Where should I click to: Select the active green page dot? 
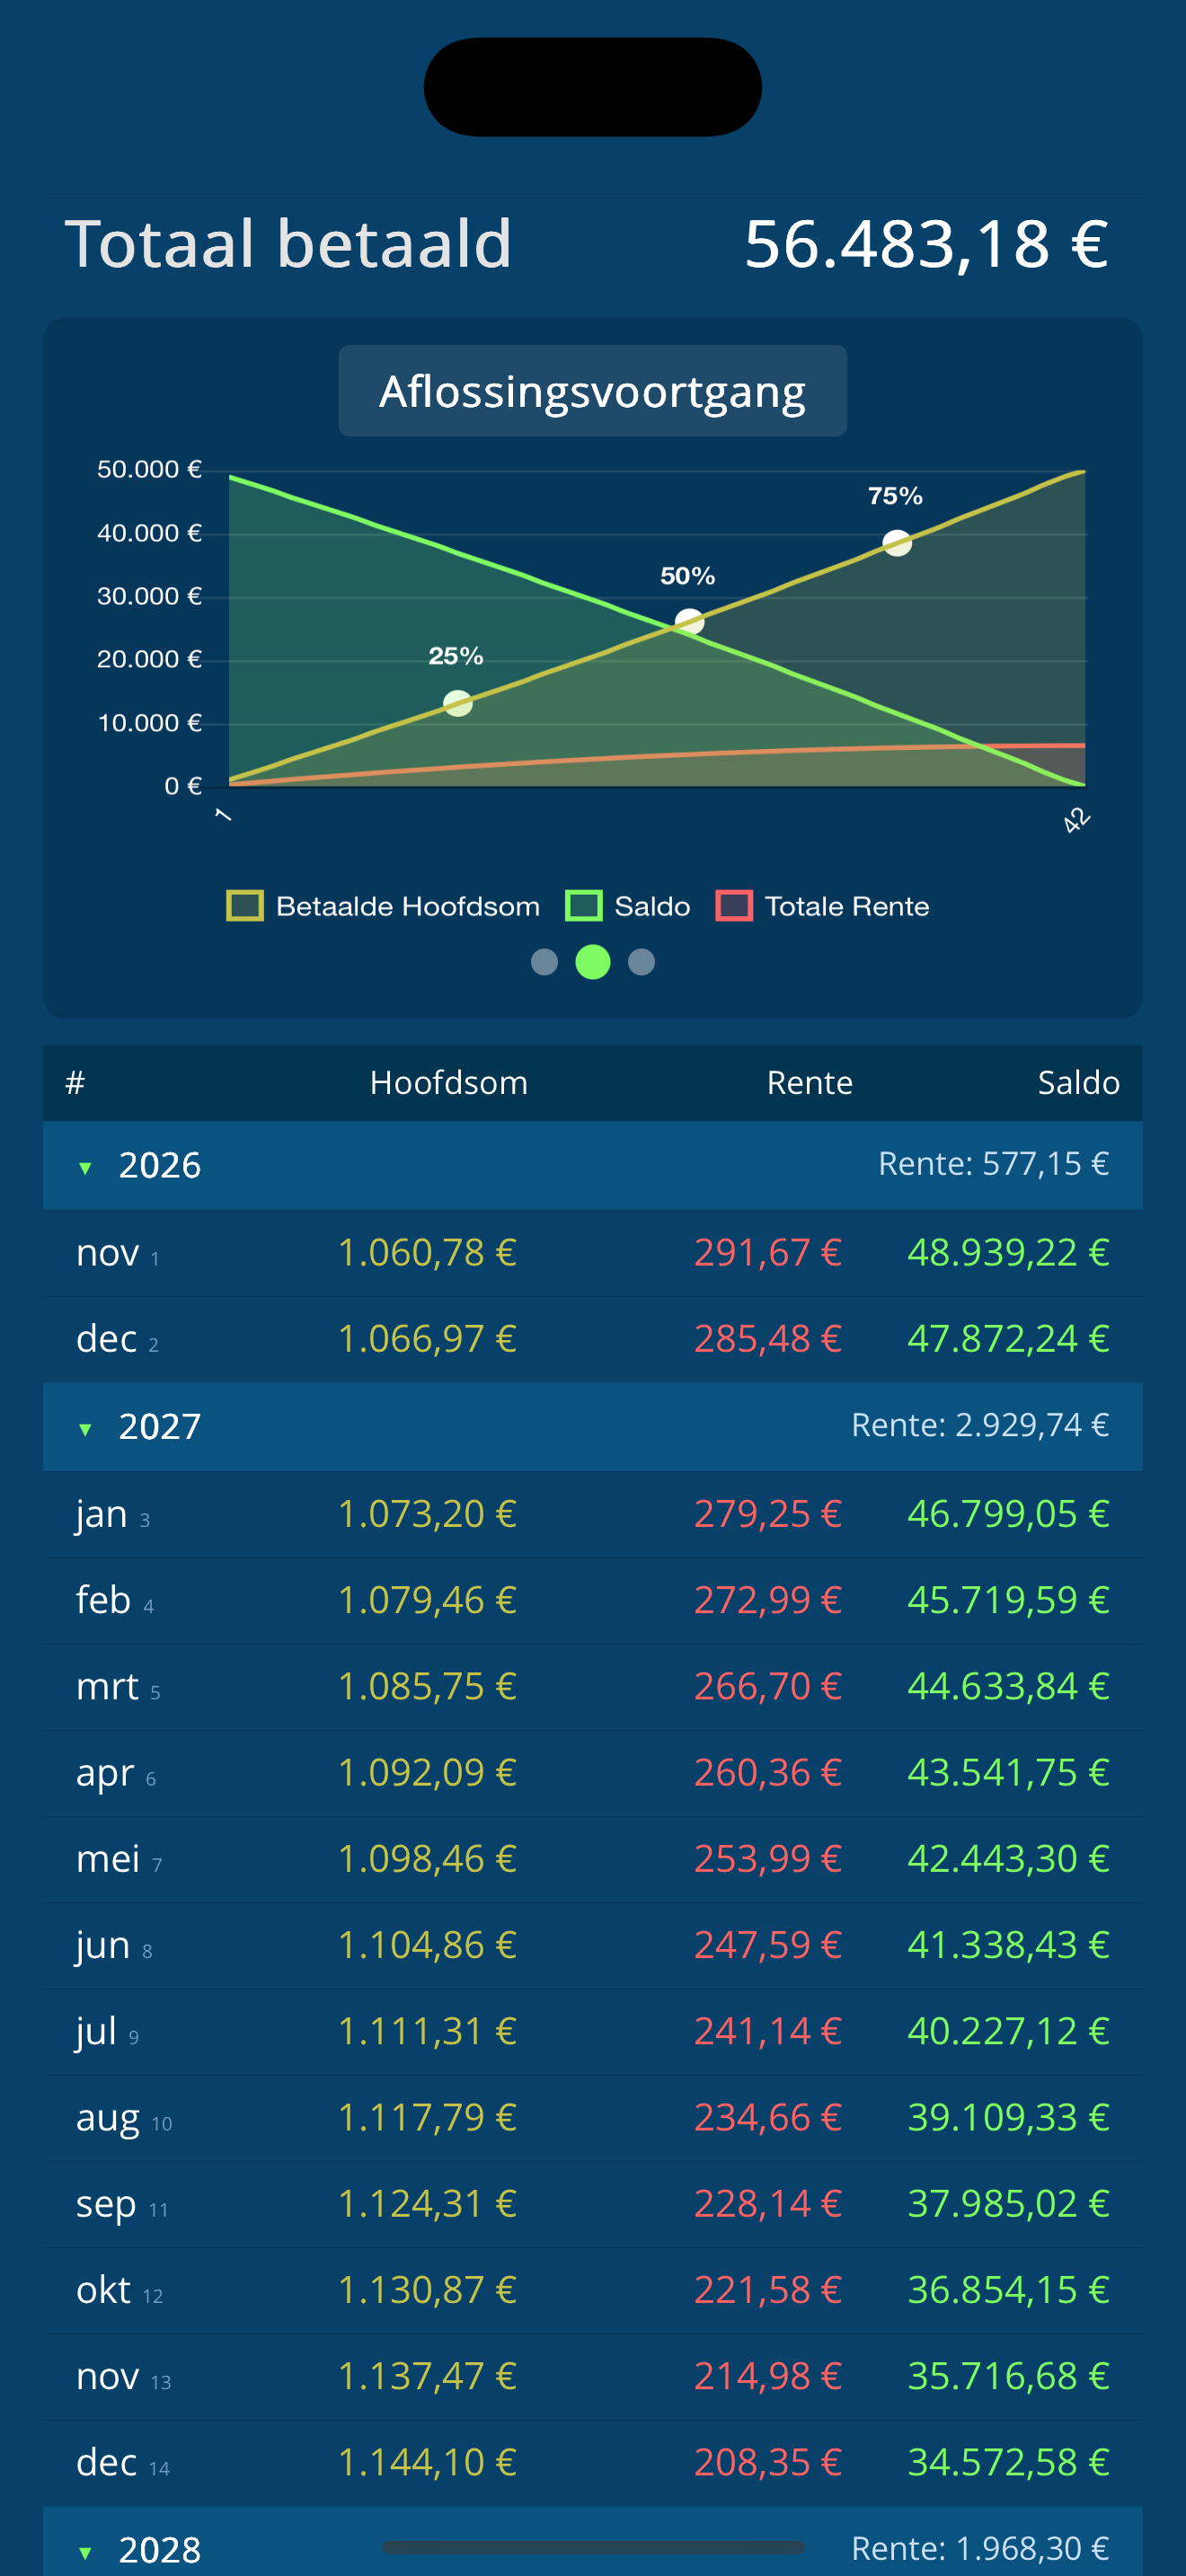593,962
